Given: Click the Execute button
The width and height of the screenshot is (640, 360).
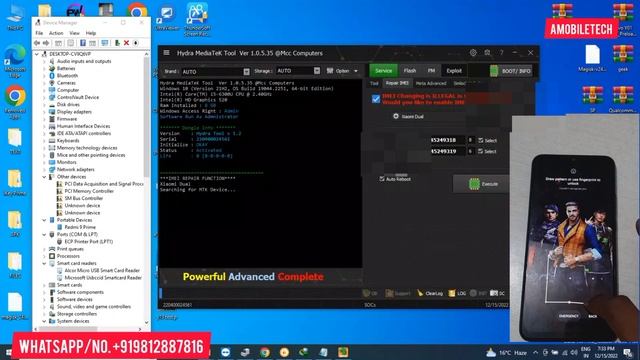Looking at the screenshot, I should (x=482, y=184).
